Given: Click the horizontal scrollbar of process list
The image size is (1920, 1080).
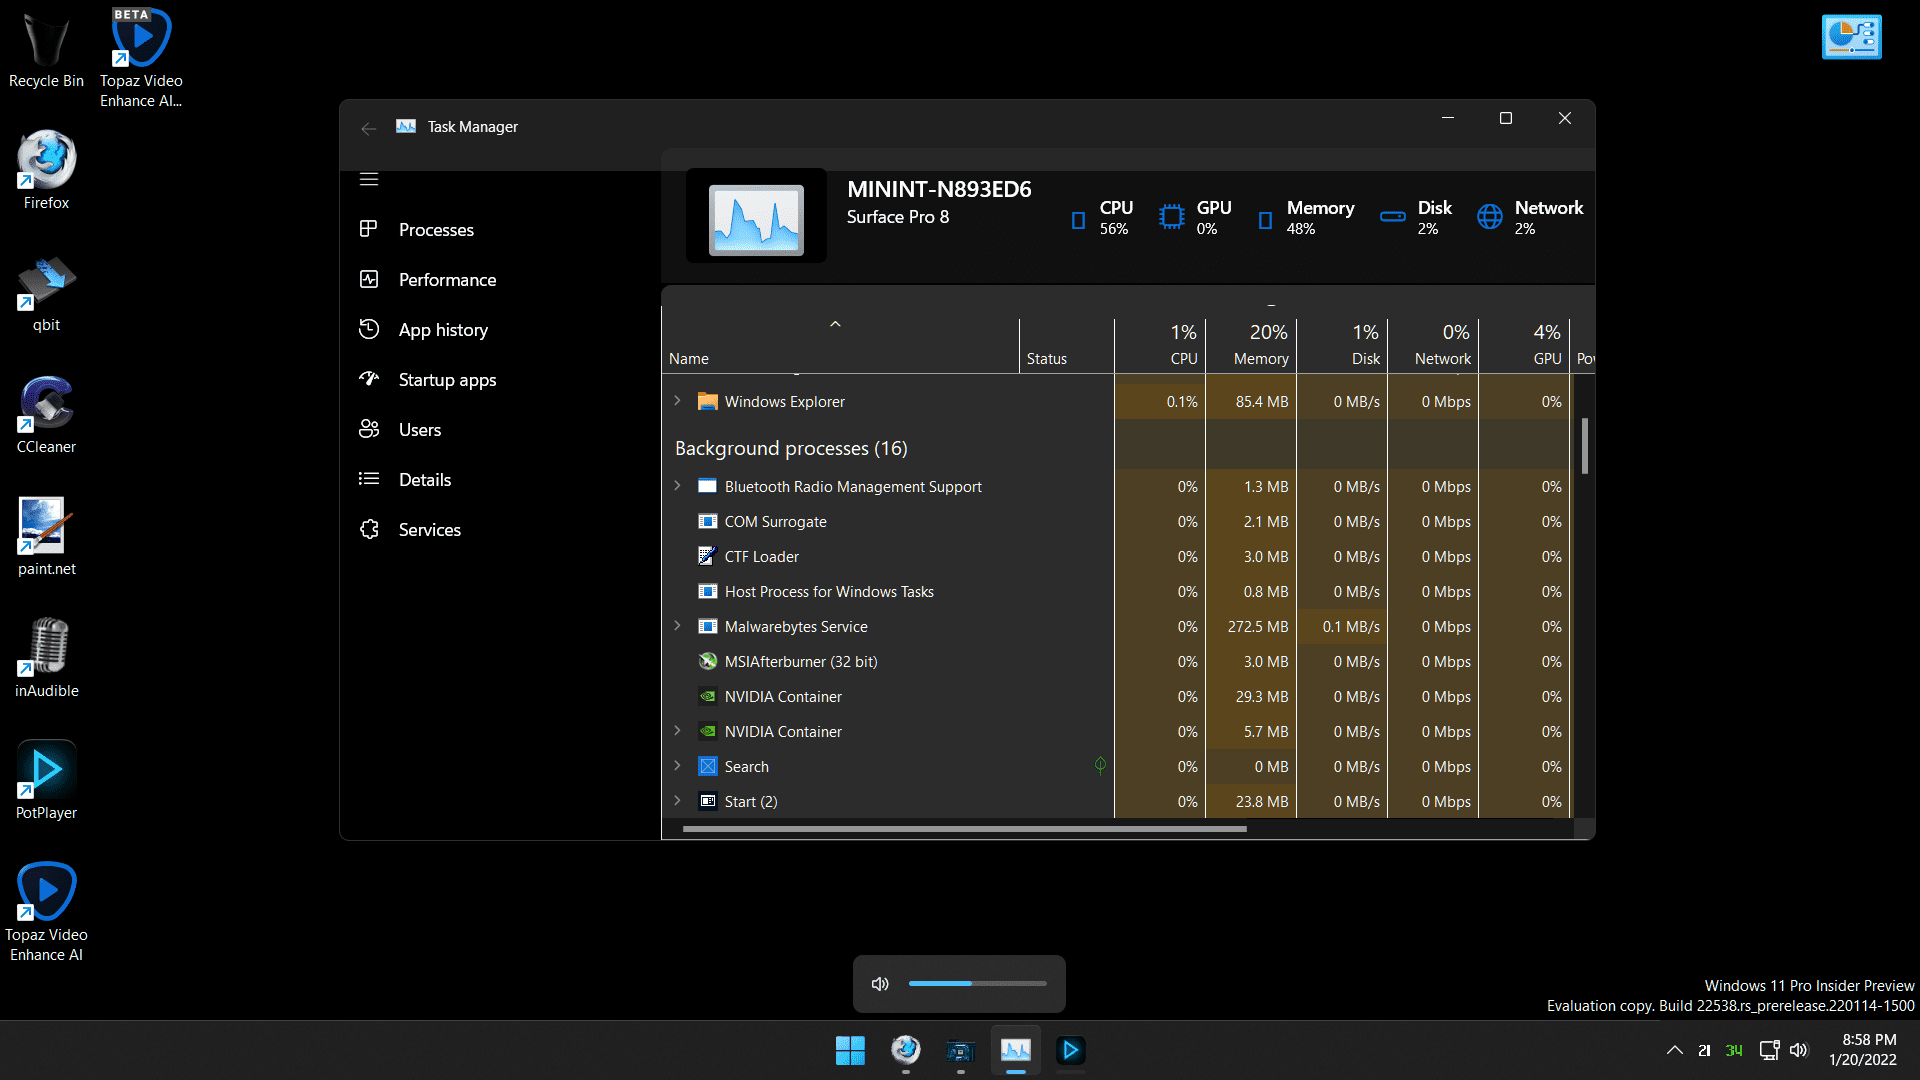Looking at the screenshot, I should click(x=964, y=829).
